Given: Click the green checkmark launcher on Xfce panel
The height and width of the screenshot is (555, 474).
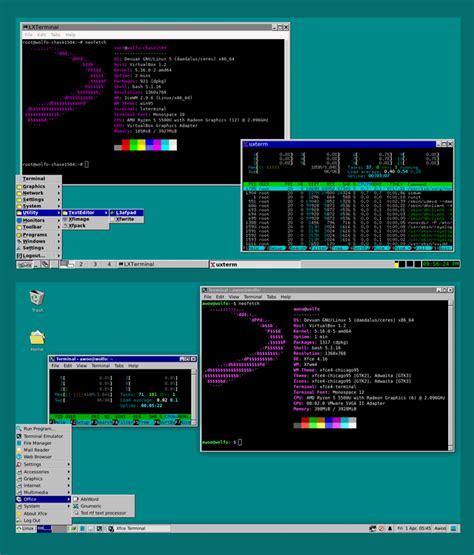Looking at the screenshot, I should (73, 528).
